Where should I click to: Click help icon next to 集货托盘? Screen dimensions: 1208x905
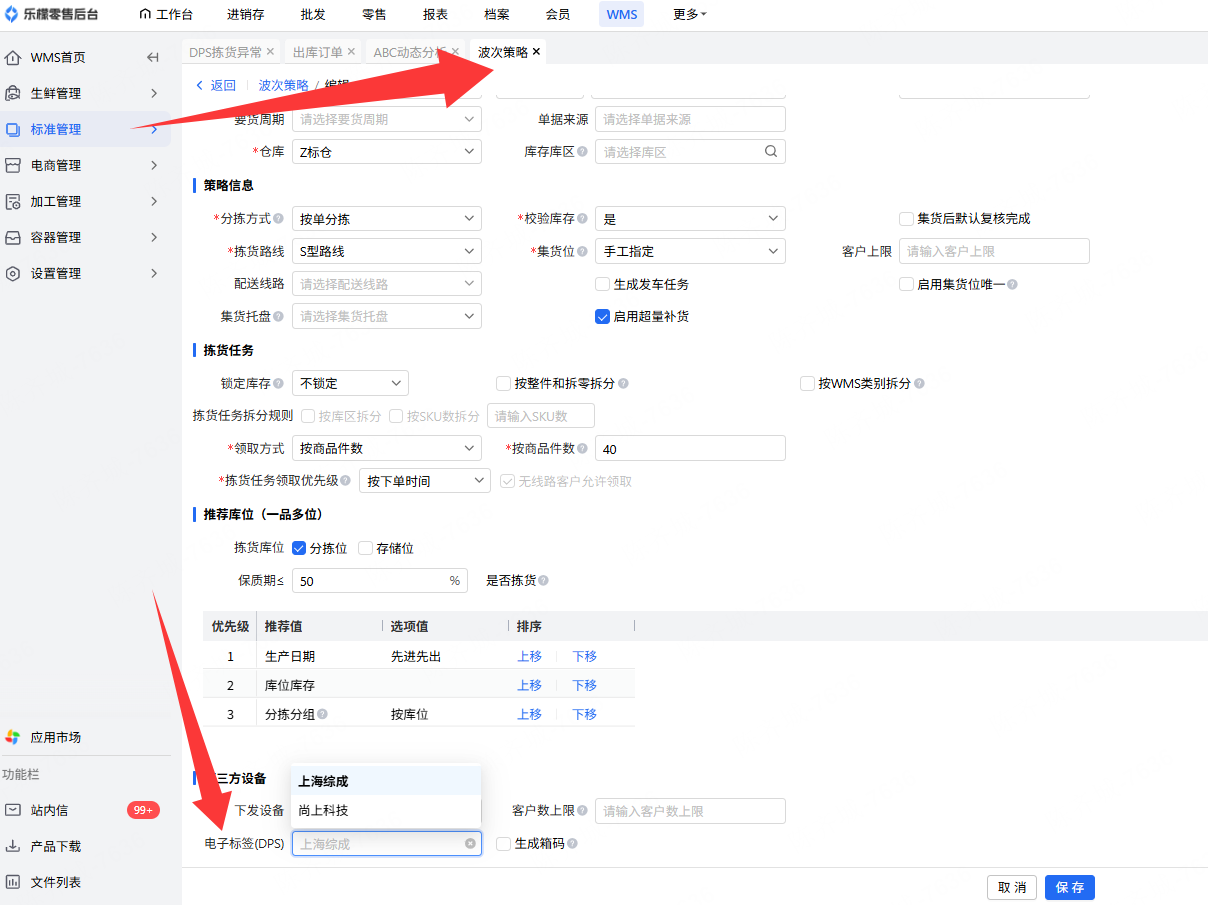click(x=279, y=316)
